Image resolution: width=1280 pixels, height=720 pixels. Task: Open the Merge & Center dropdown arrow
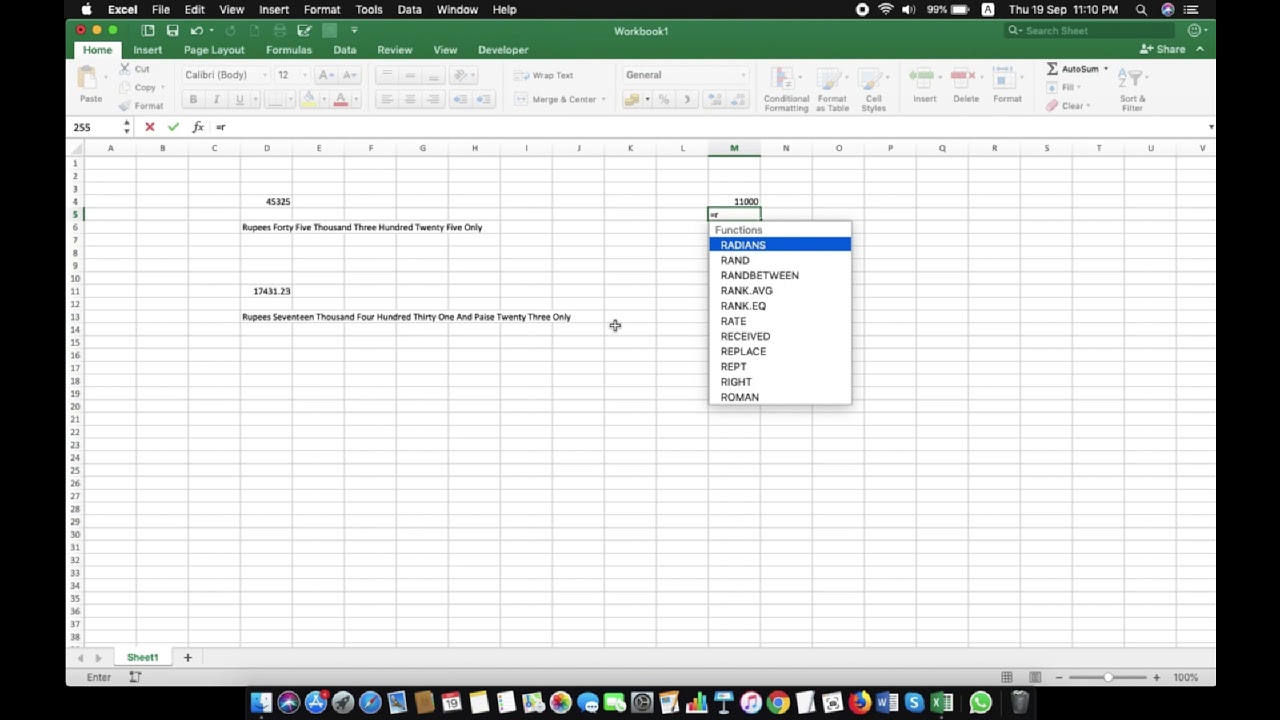click(x=604, y=99)
